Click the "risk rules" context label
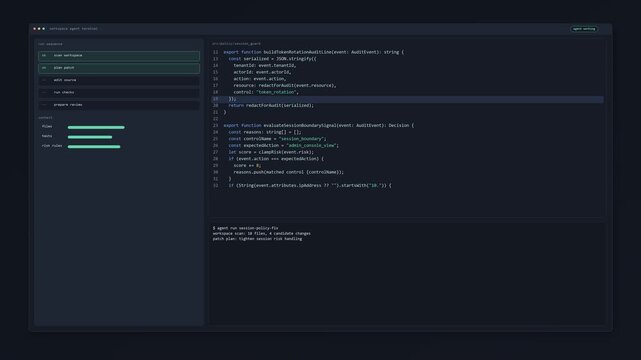 tap(52, 146)
